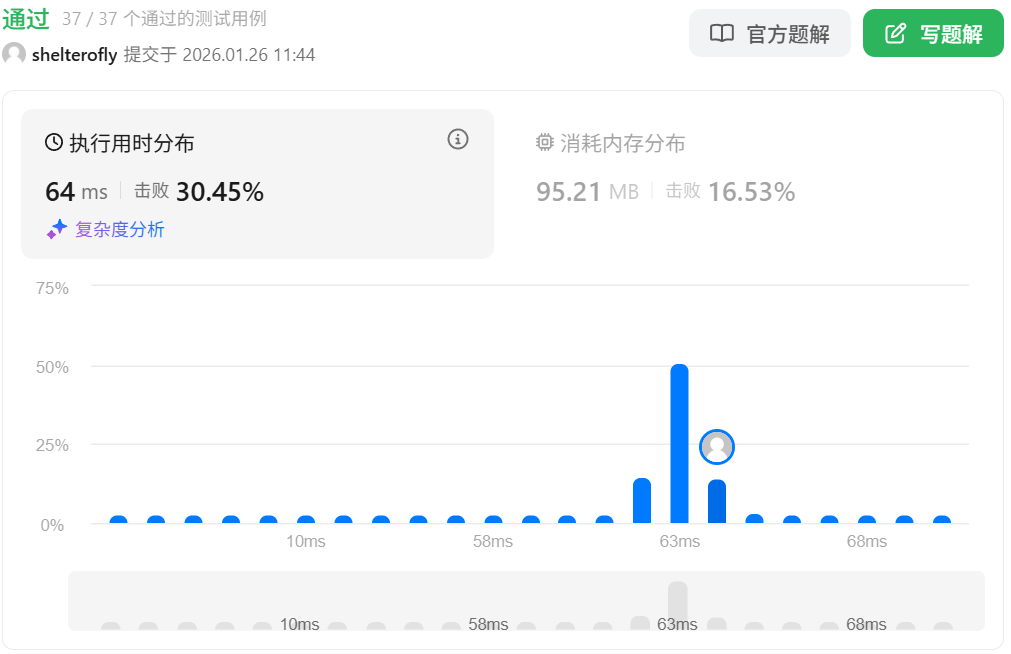
Task: Click the first bar at chart's far left
Action: (119, 520)
